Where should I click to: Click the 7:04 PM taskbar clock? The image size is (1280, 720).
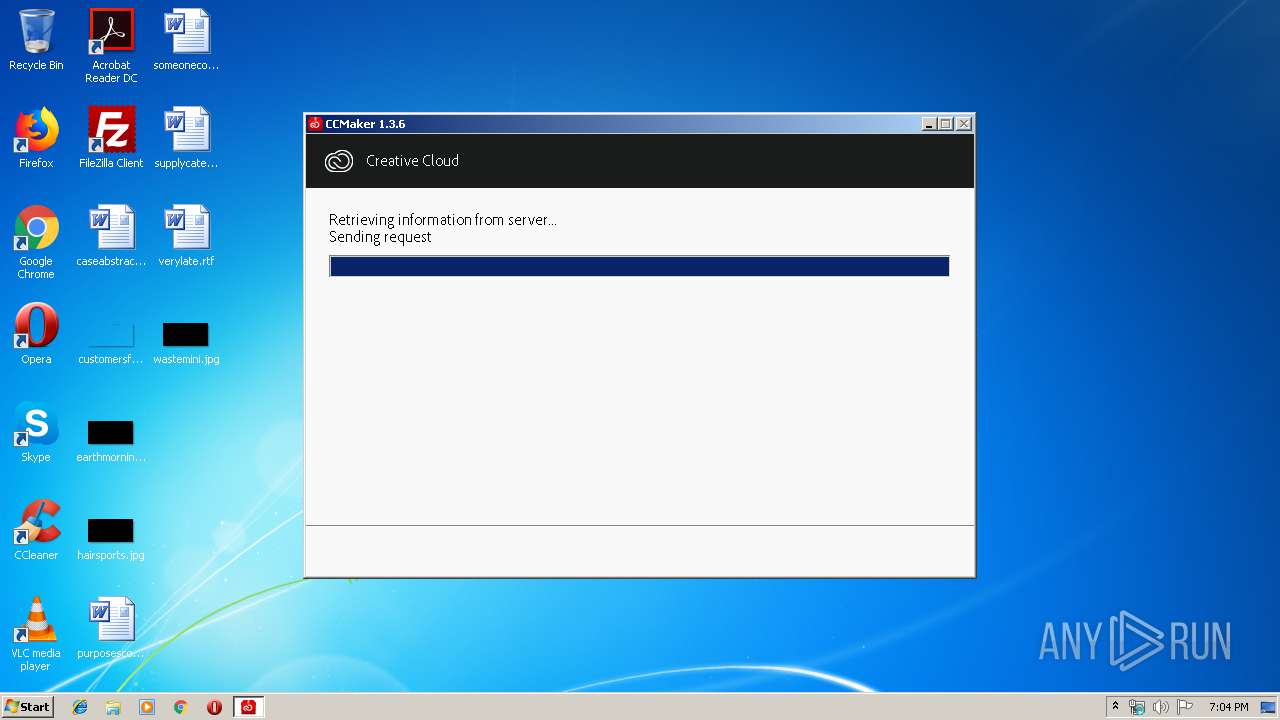point(1228,707)
